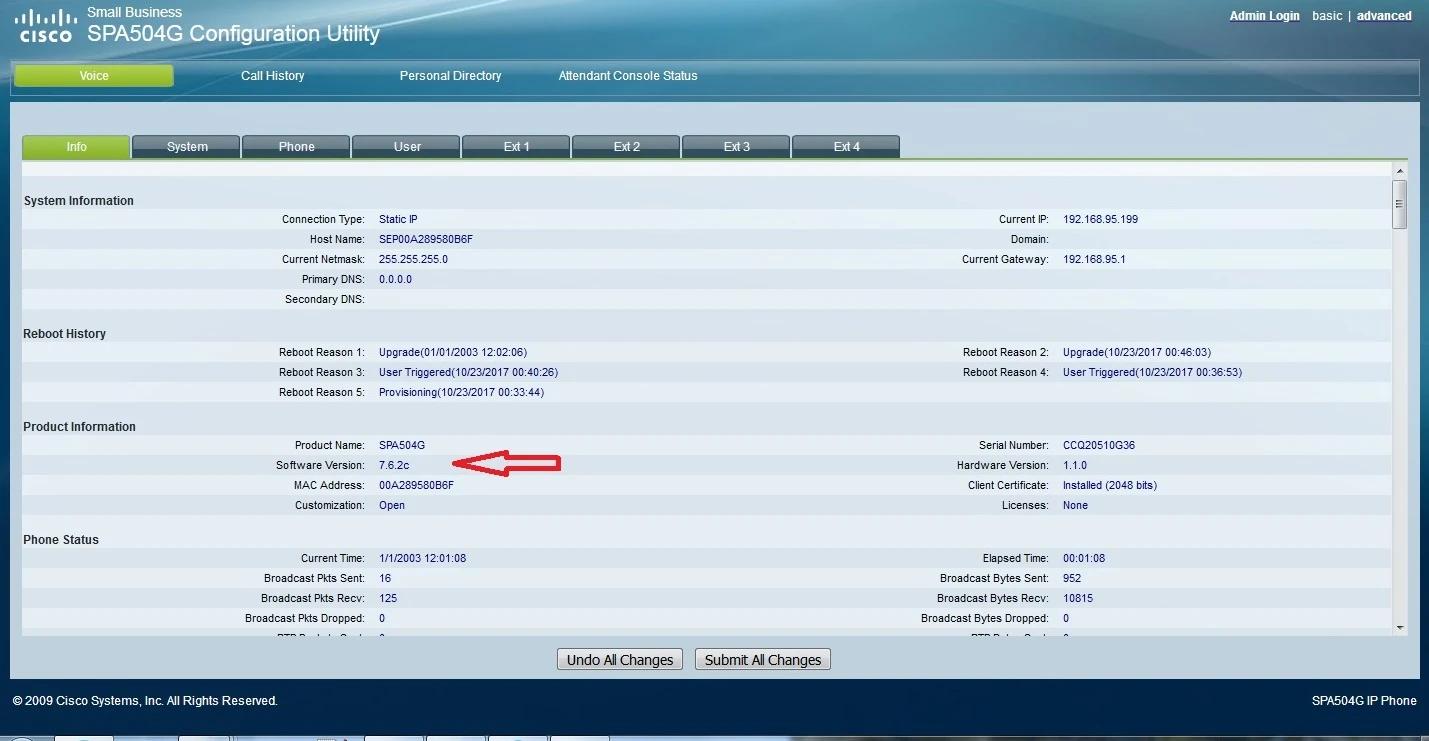
Task: Click the Admin Login link
Action: 1264,16
